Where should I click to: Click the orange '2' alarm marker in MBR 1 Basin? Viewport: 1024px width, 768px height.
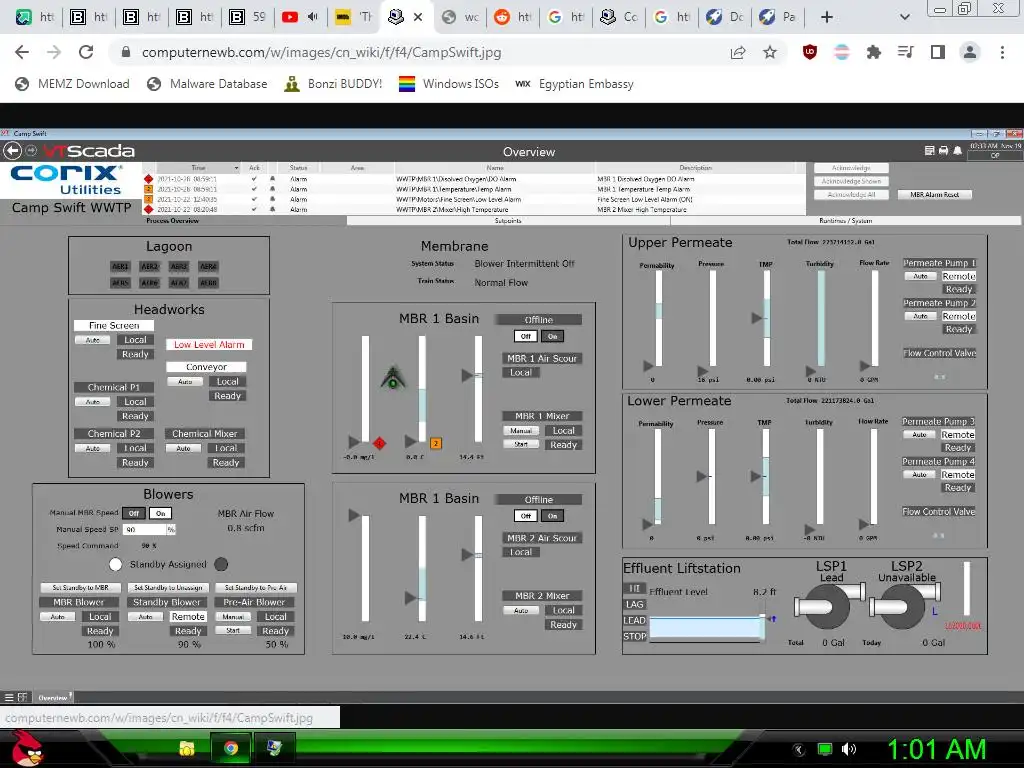(x=436, y=443)
